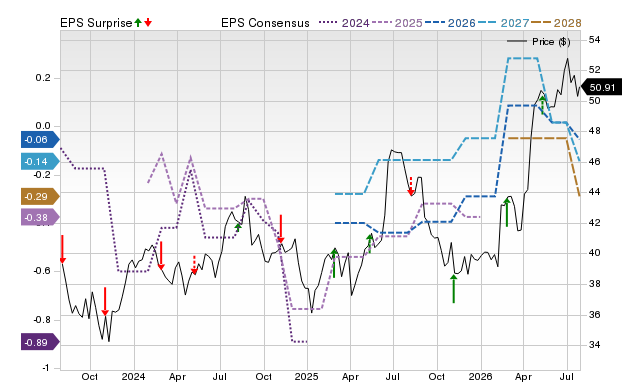Click the dark blue -0.06 value badge
640x382 pixels.
click(x=40, y=140)
